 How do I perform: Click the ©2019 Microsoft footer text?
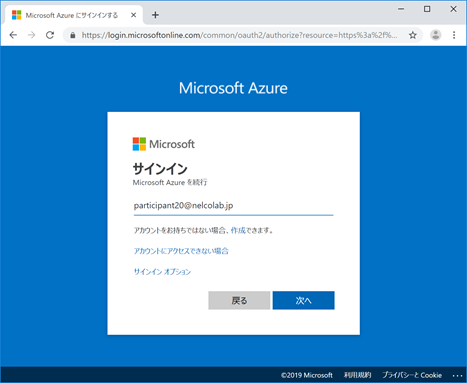(x=307, y=375)
